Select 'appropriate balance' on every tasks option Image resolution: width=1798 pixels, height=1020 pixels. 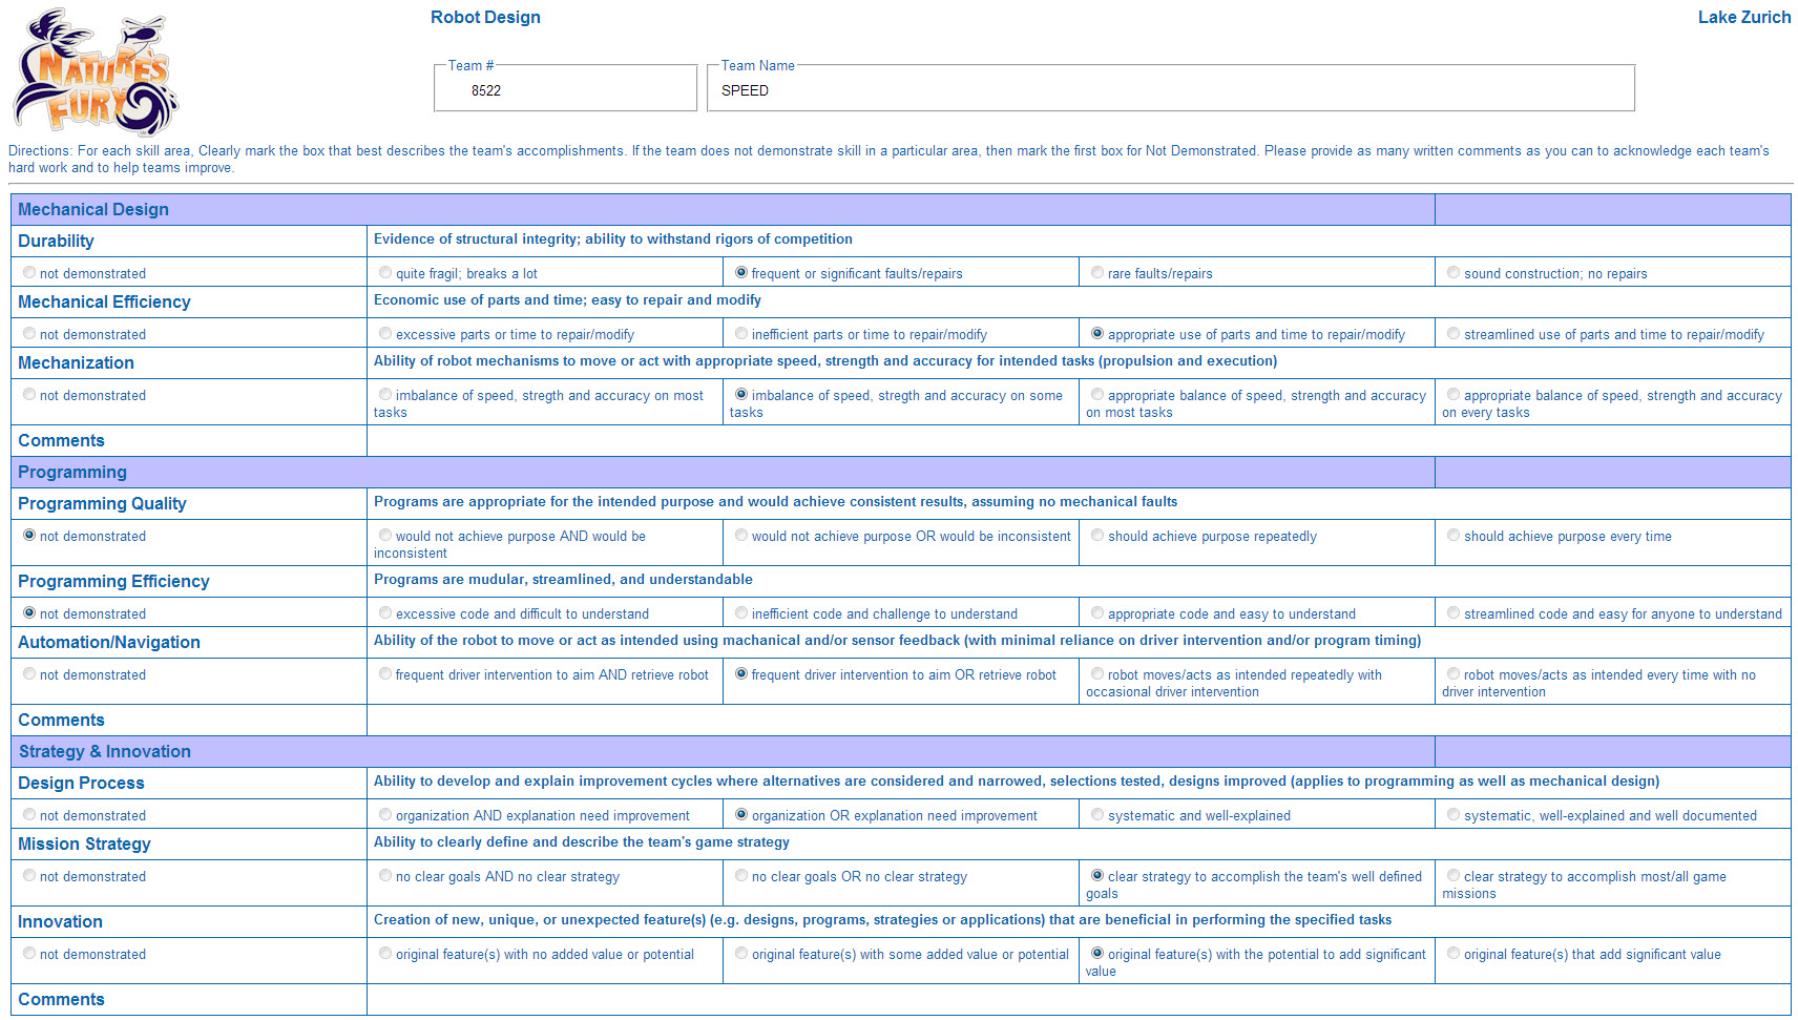coord(1453,395)
